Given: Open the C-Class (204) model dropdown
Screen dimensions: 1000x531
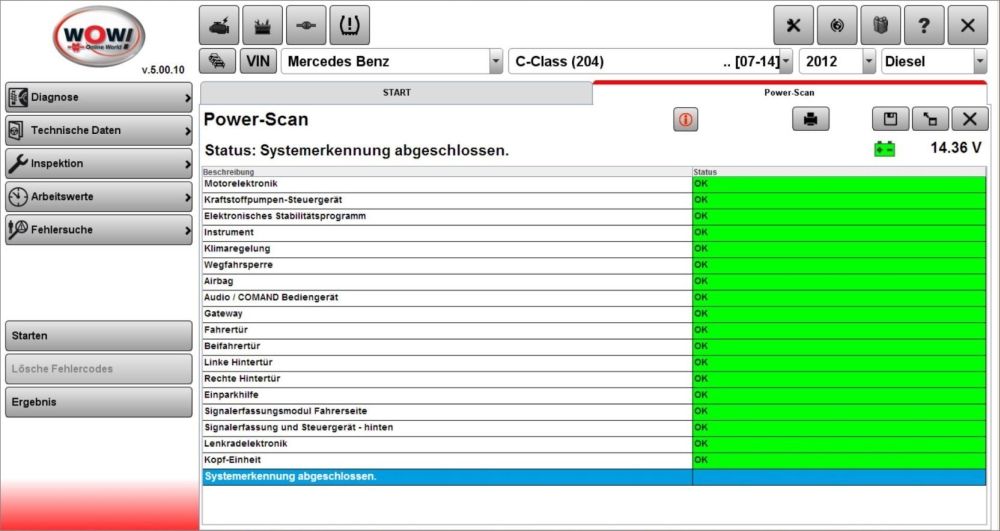Looking at the screenshot, I should 786,62.
